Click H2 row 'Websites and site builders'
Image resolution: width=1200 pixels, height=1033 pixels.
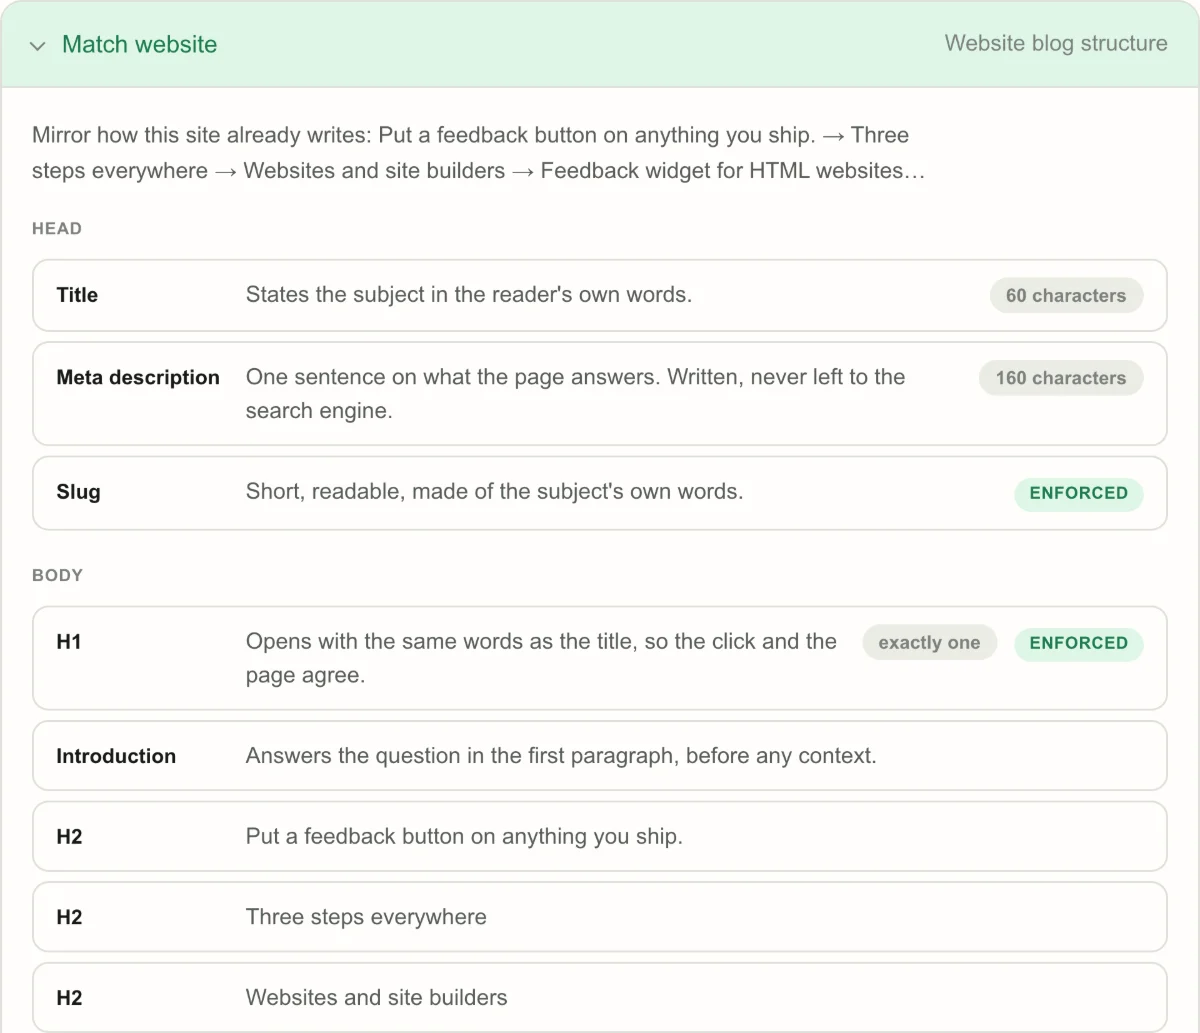600,997
